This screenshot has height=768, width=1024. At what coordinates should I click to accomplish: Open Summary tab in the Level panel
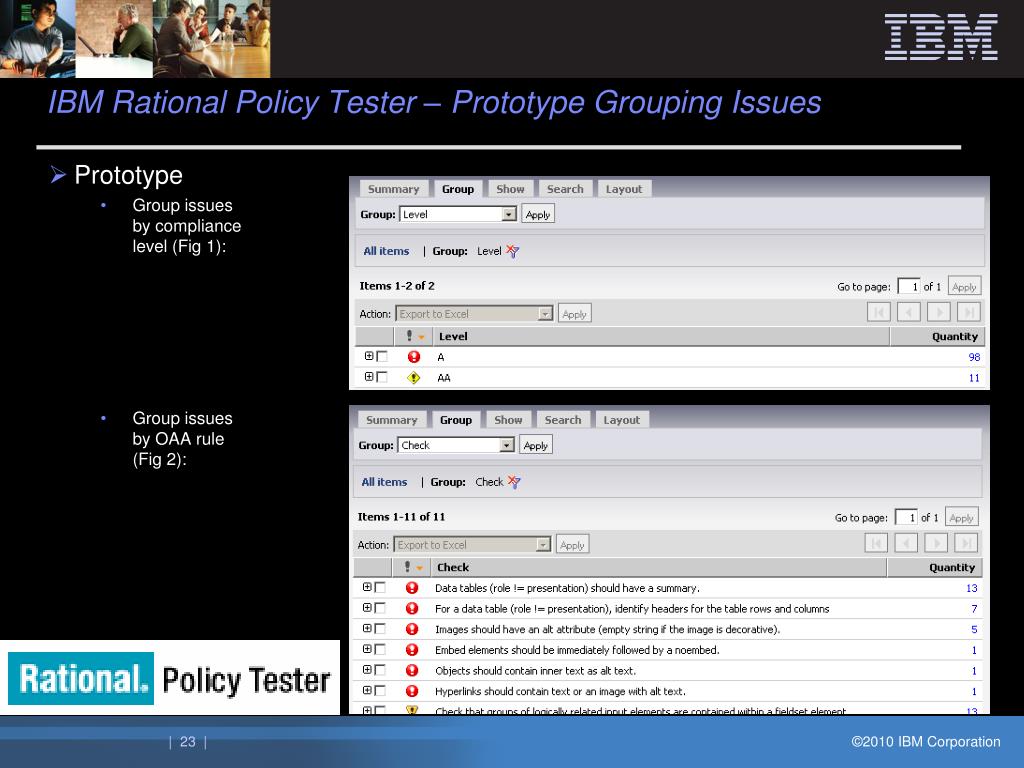[394, 189]
